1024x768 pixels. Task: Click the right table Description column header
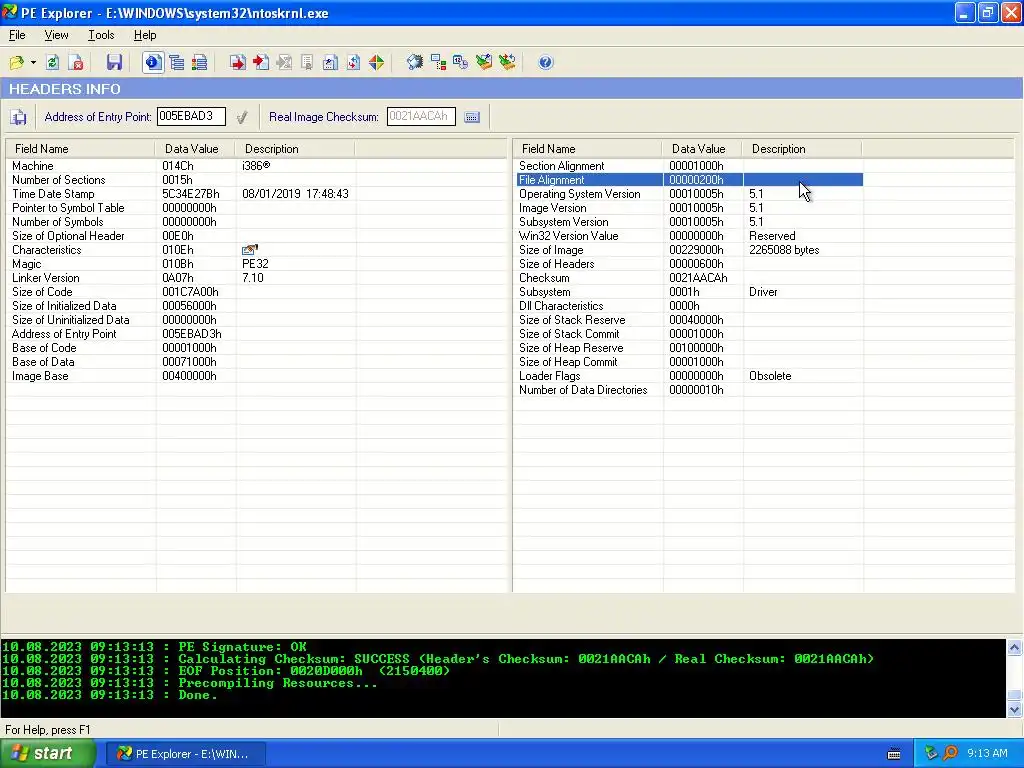coord(802,149)
